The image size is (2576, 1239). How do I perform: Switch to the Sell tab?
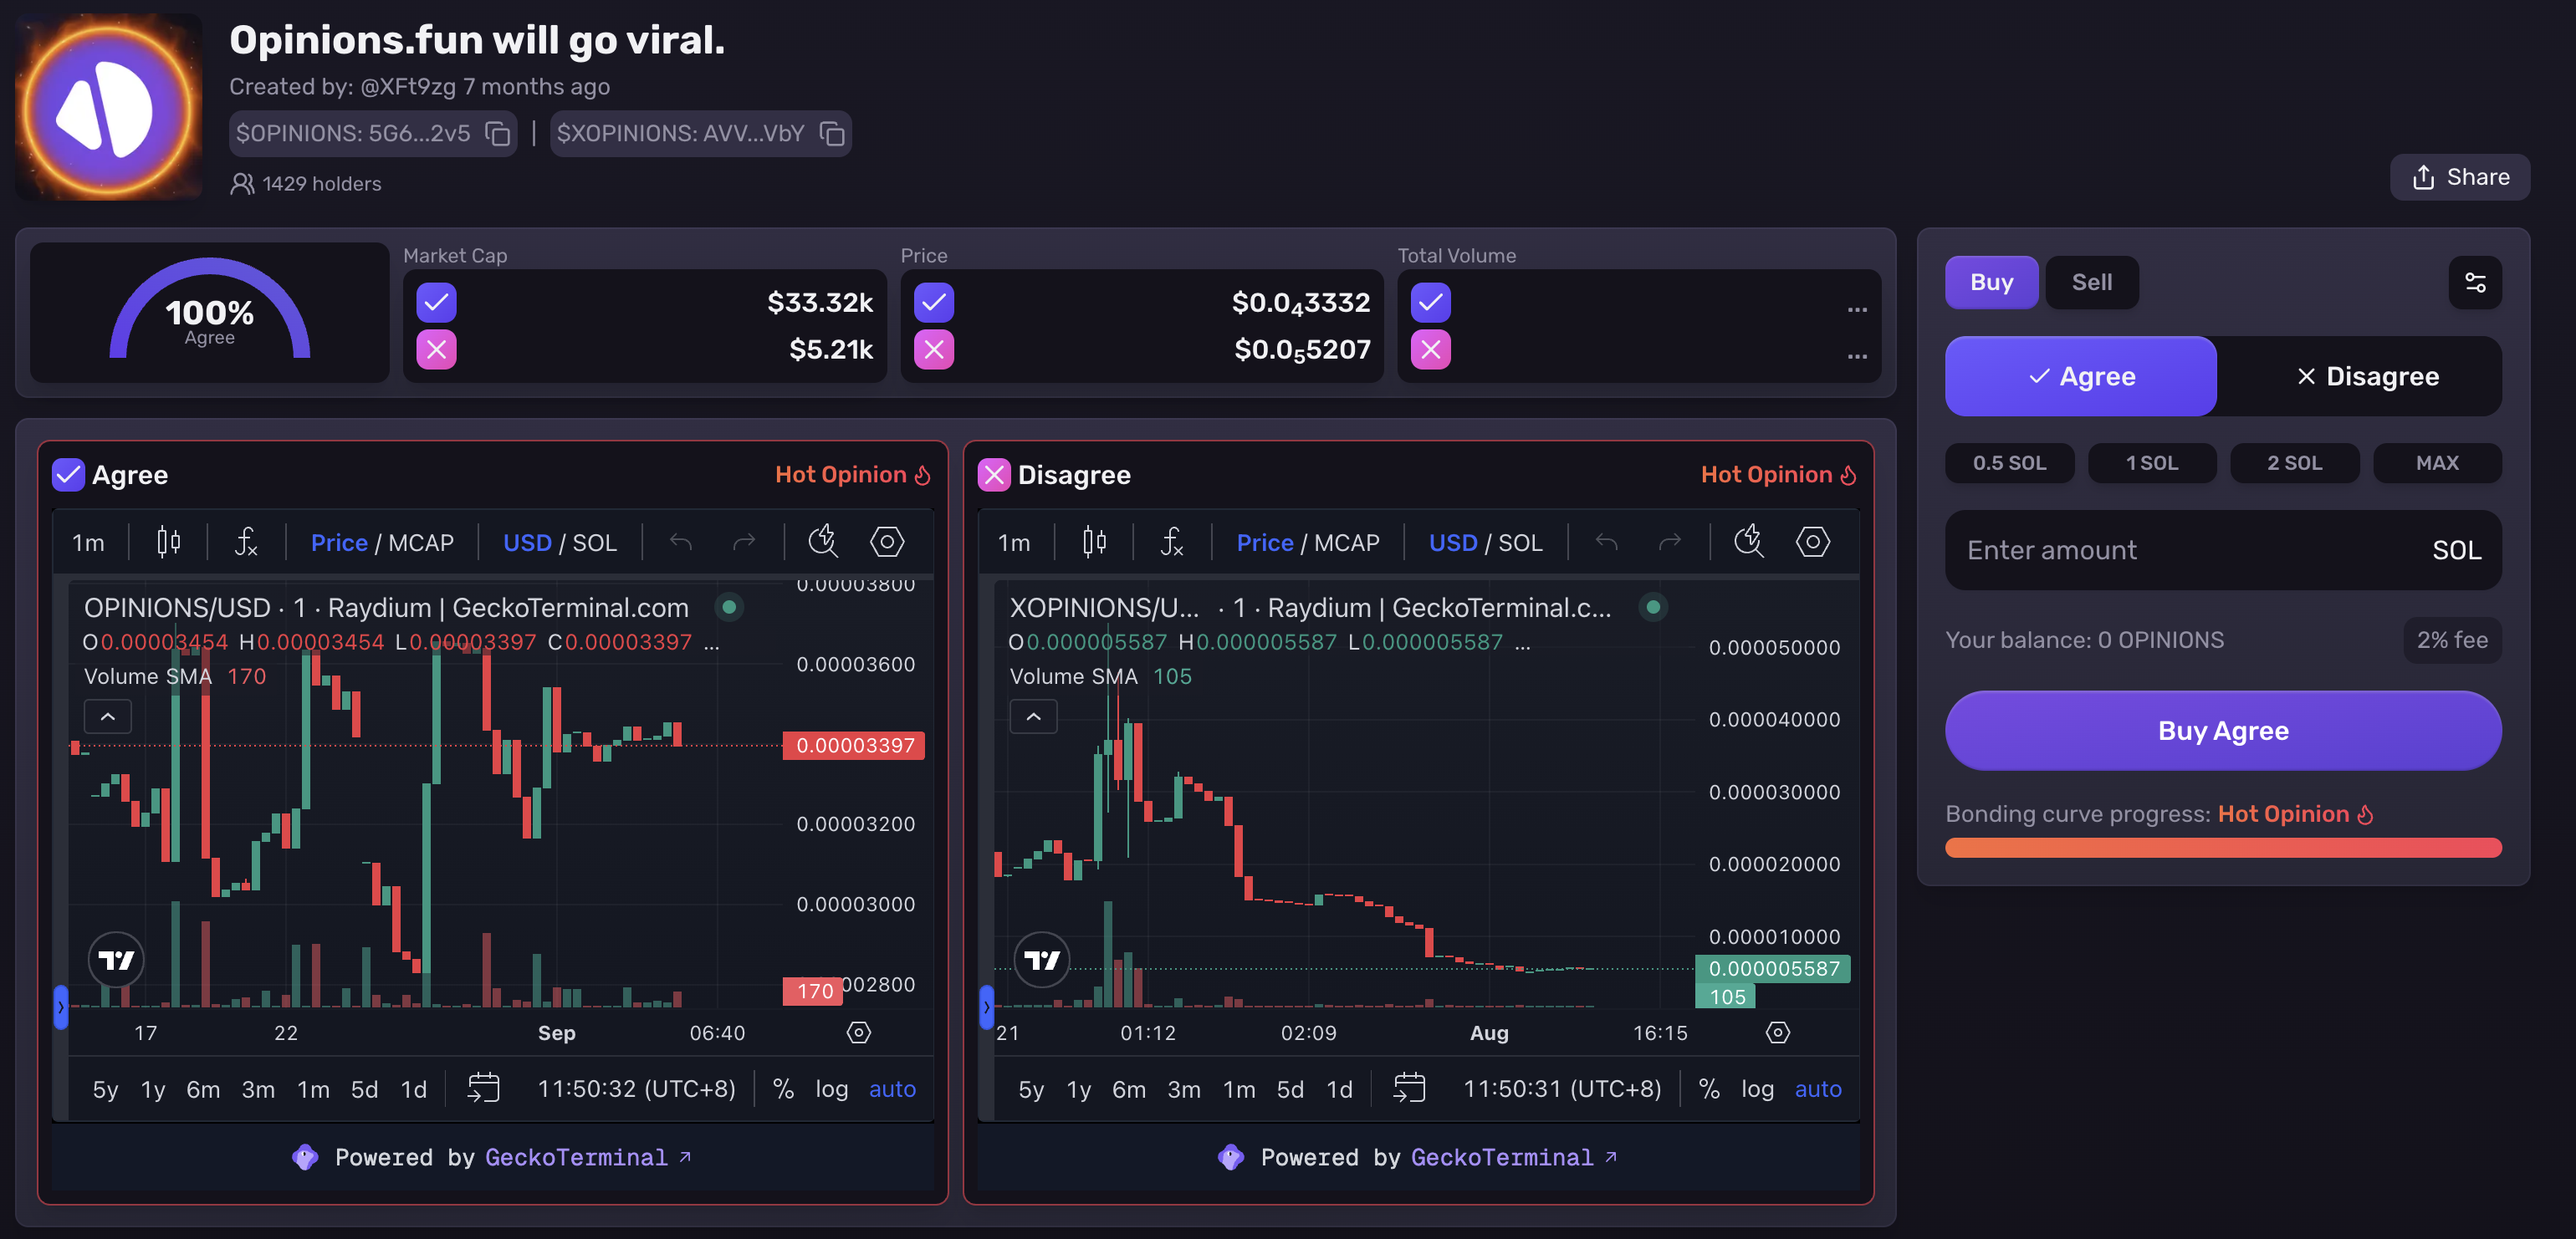pyautogui.click(x=2091, y=282)
